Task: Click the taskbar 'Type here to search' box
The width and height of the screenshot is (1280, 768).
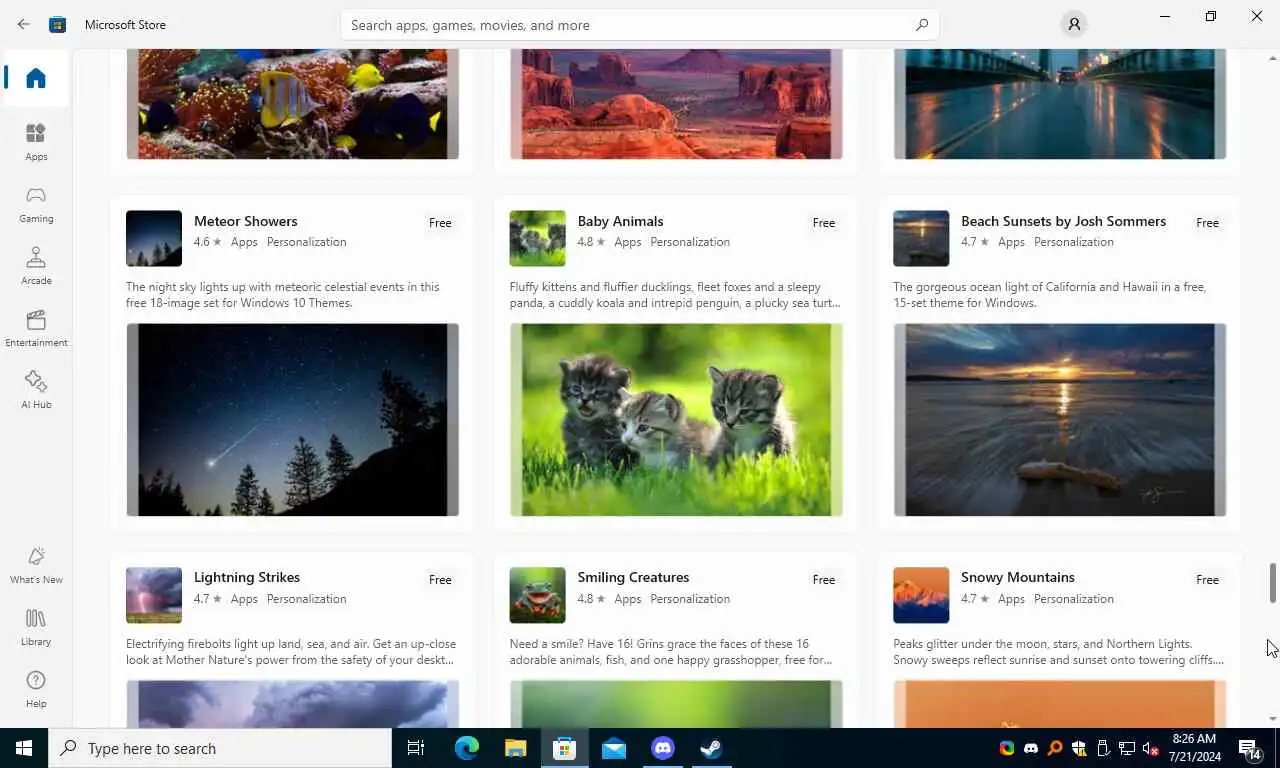Action: 220,748
